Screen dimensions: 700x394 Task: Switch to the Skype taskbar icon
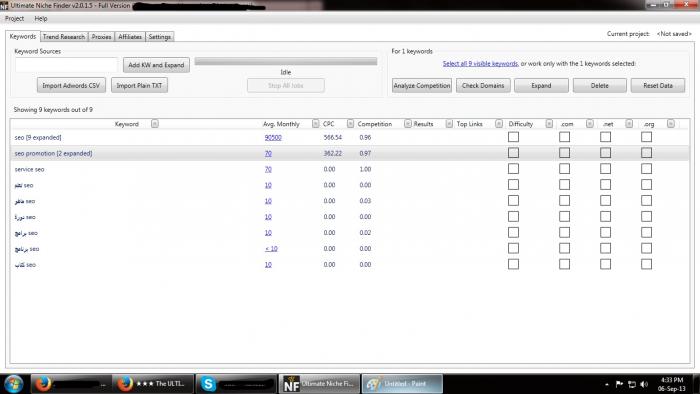[x=208, y=384]
